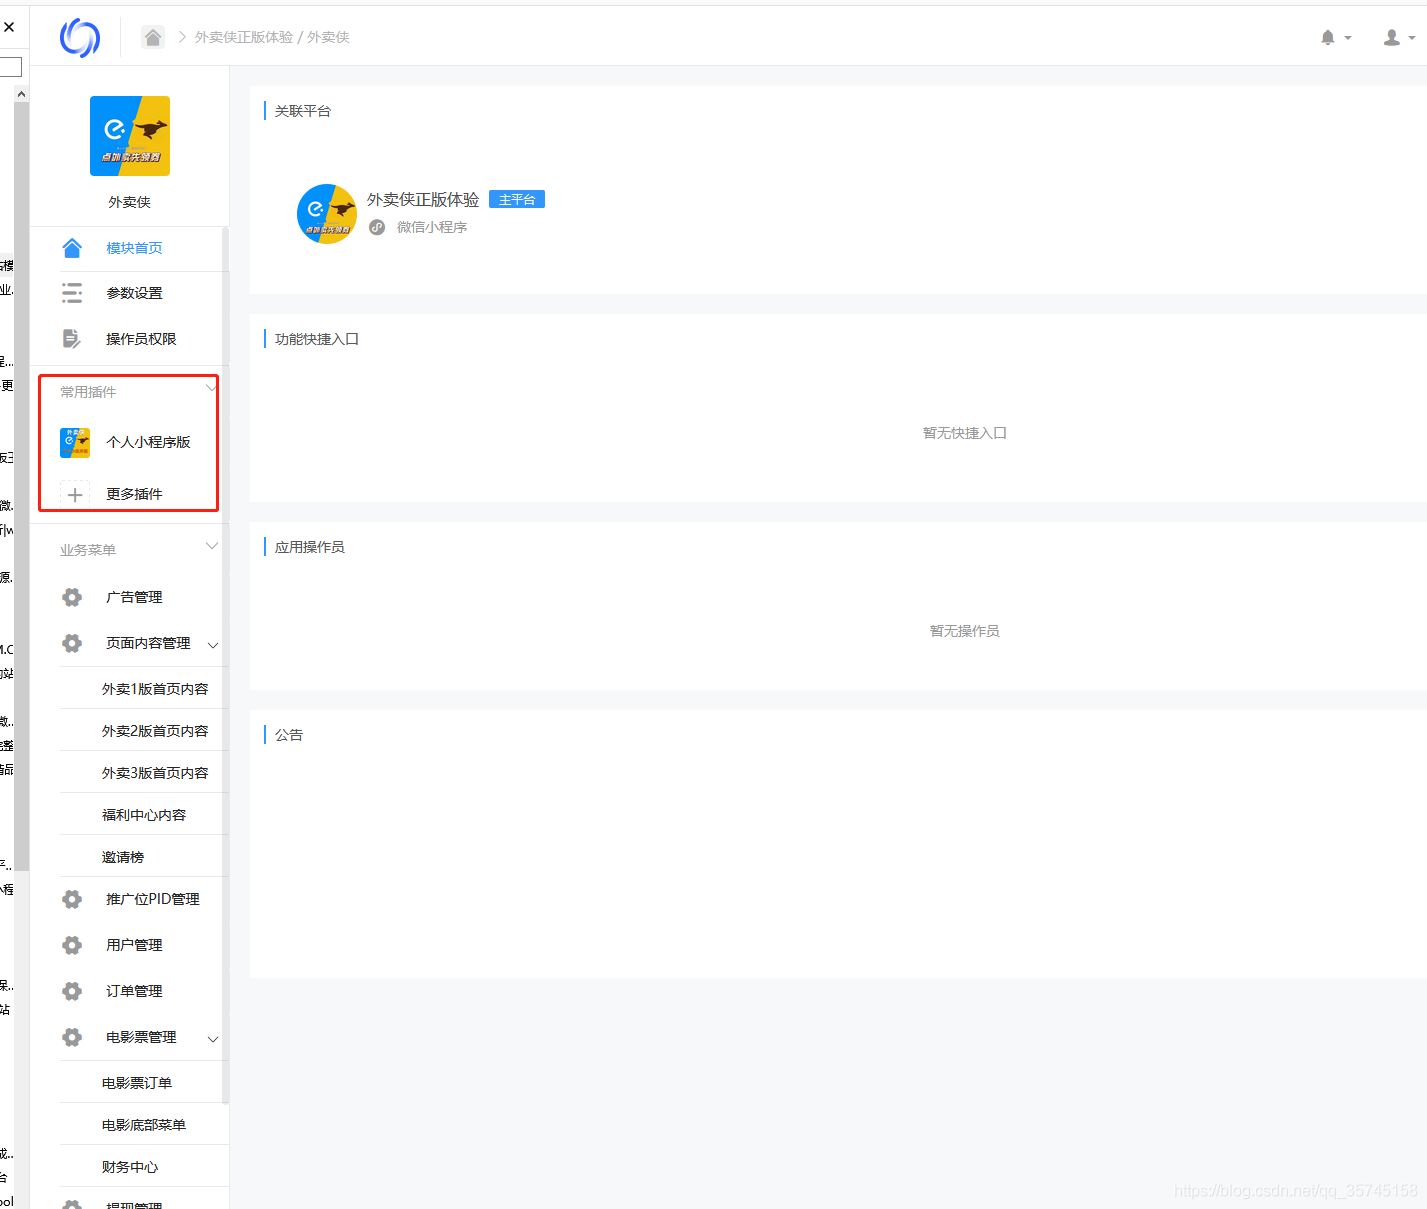Open the notification bell menu

tap(1328, 37)
